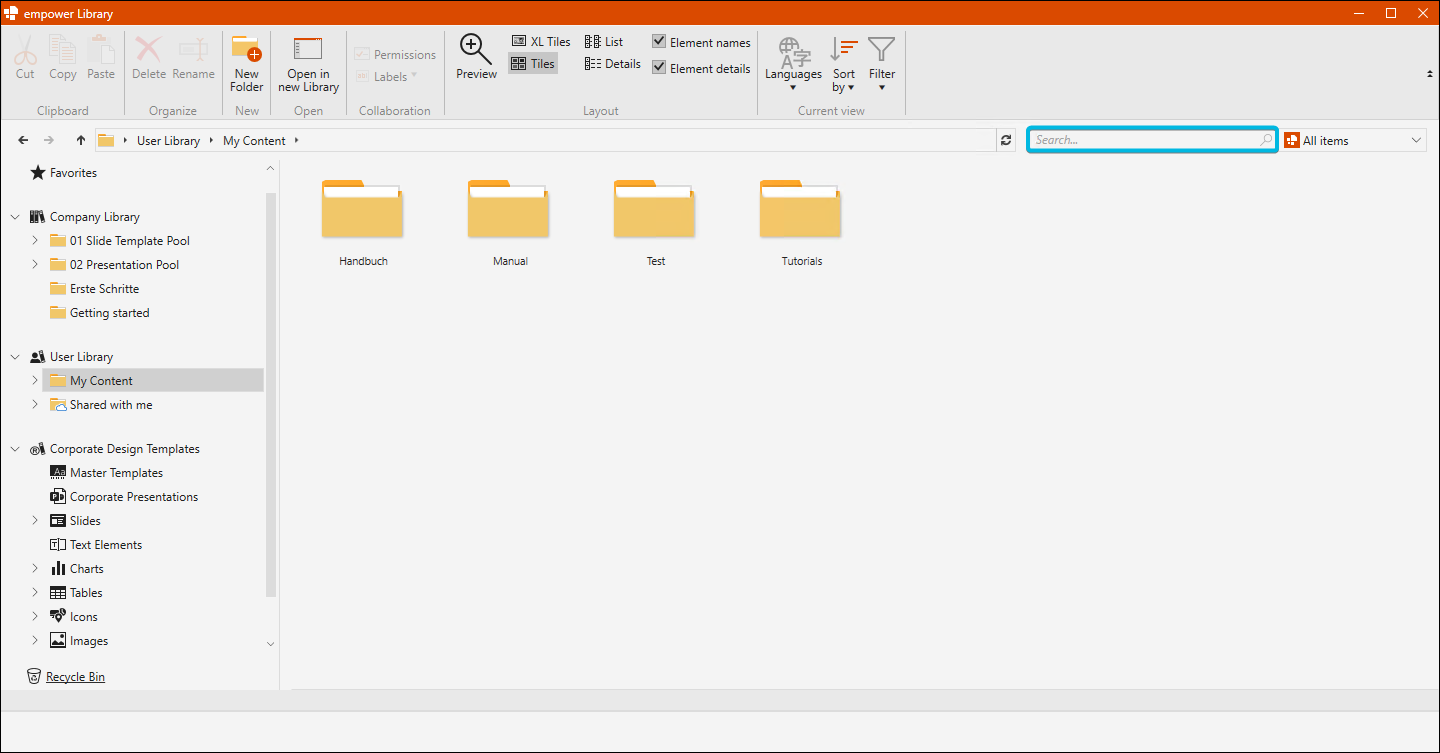The width and height of the screenshot is (1440, 753).
Task: Open the Languages dropdown
Action: tap(793, 64)
